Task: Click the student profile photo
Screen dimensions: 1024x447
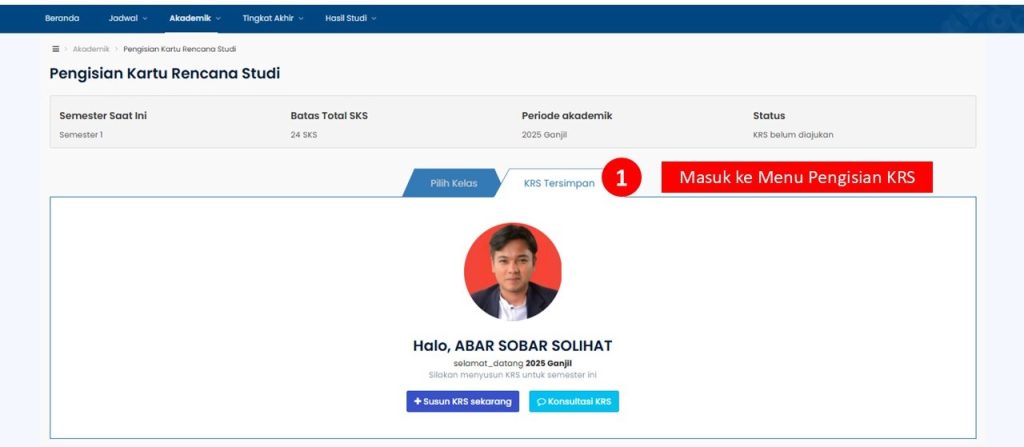Action: pyautogui.click(x=512, y=271)
